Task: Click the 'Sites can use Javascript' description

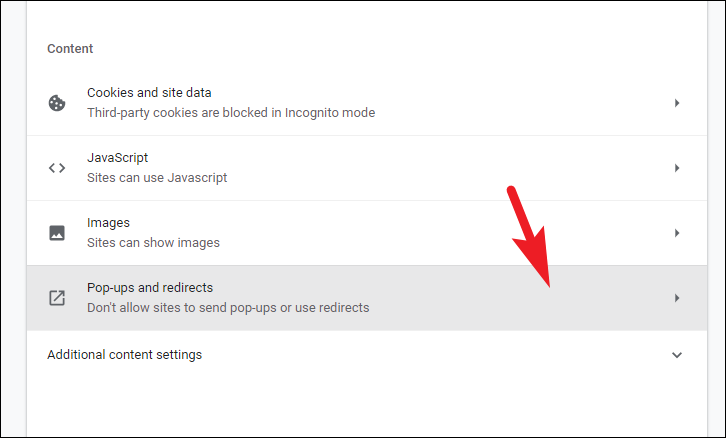Action: [x=157, y=178]
